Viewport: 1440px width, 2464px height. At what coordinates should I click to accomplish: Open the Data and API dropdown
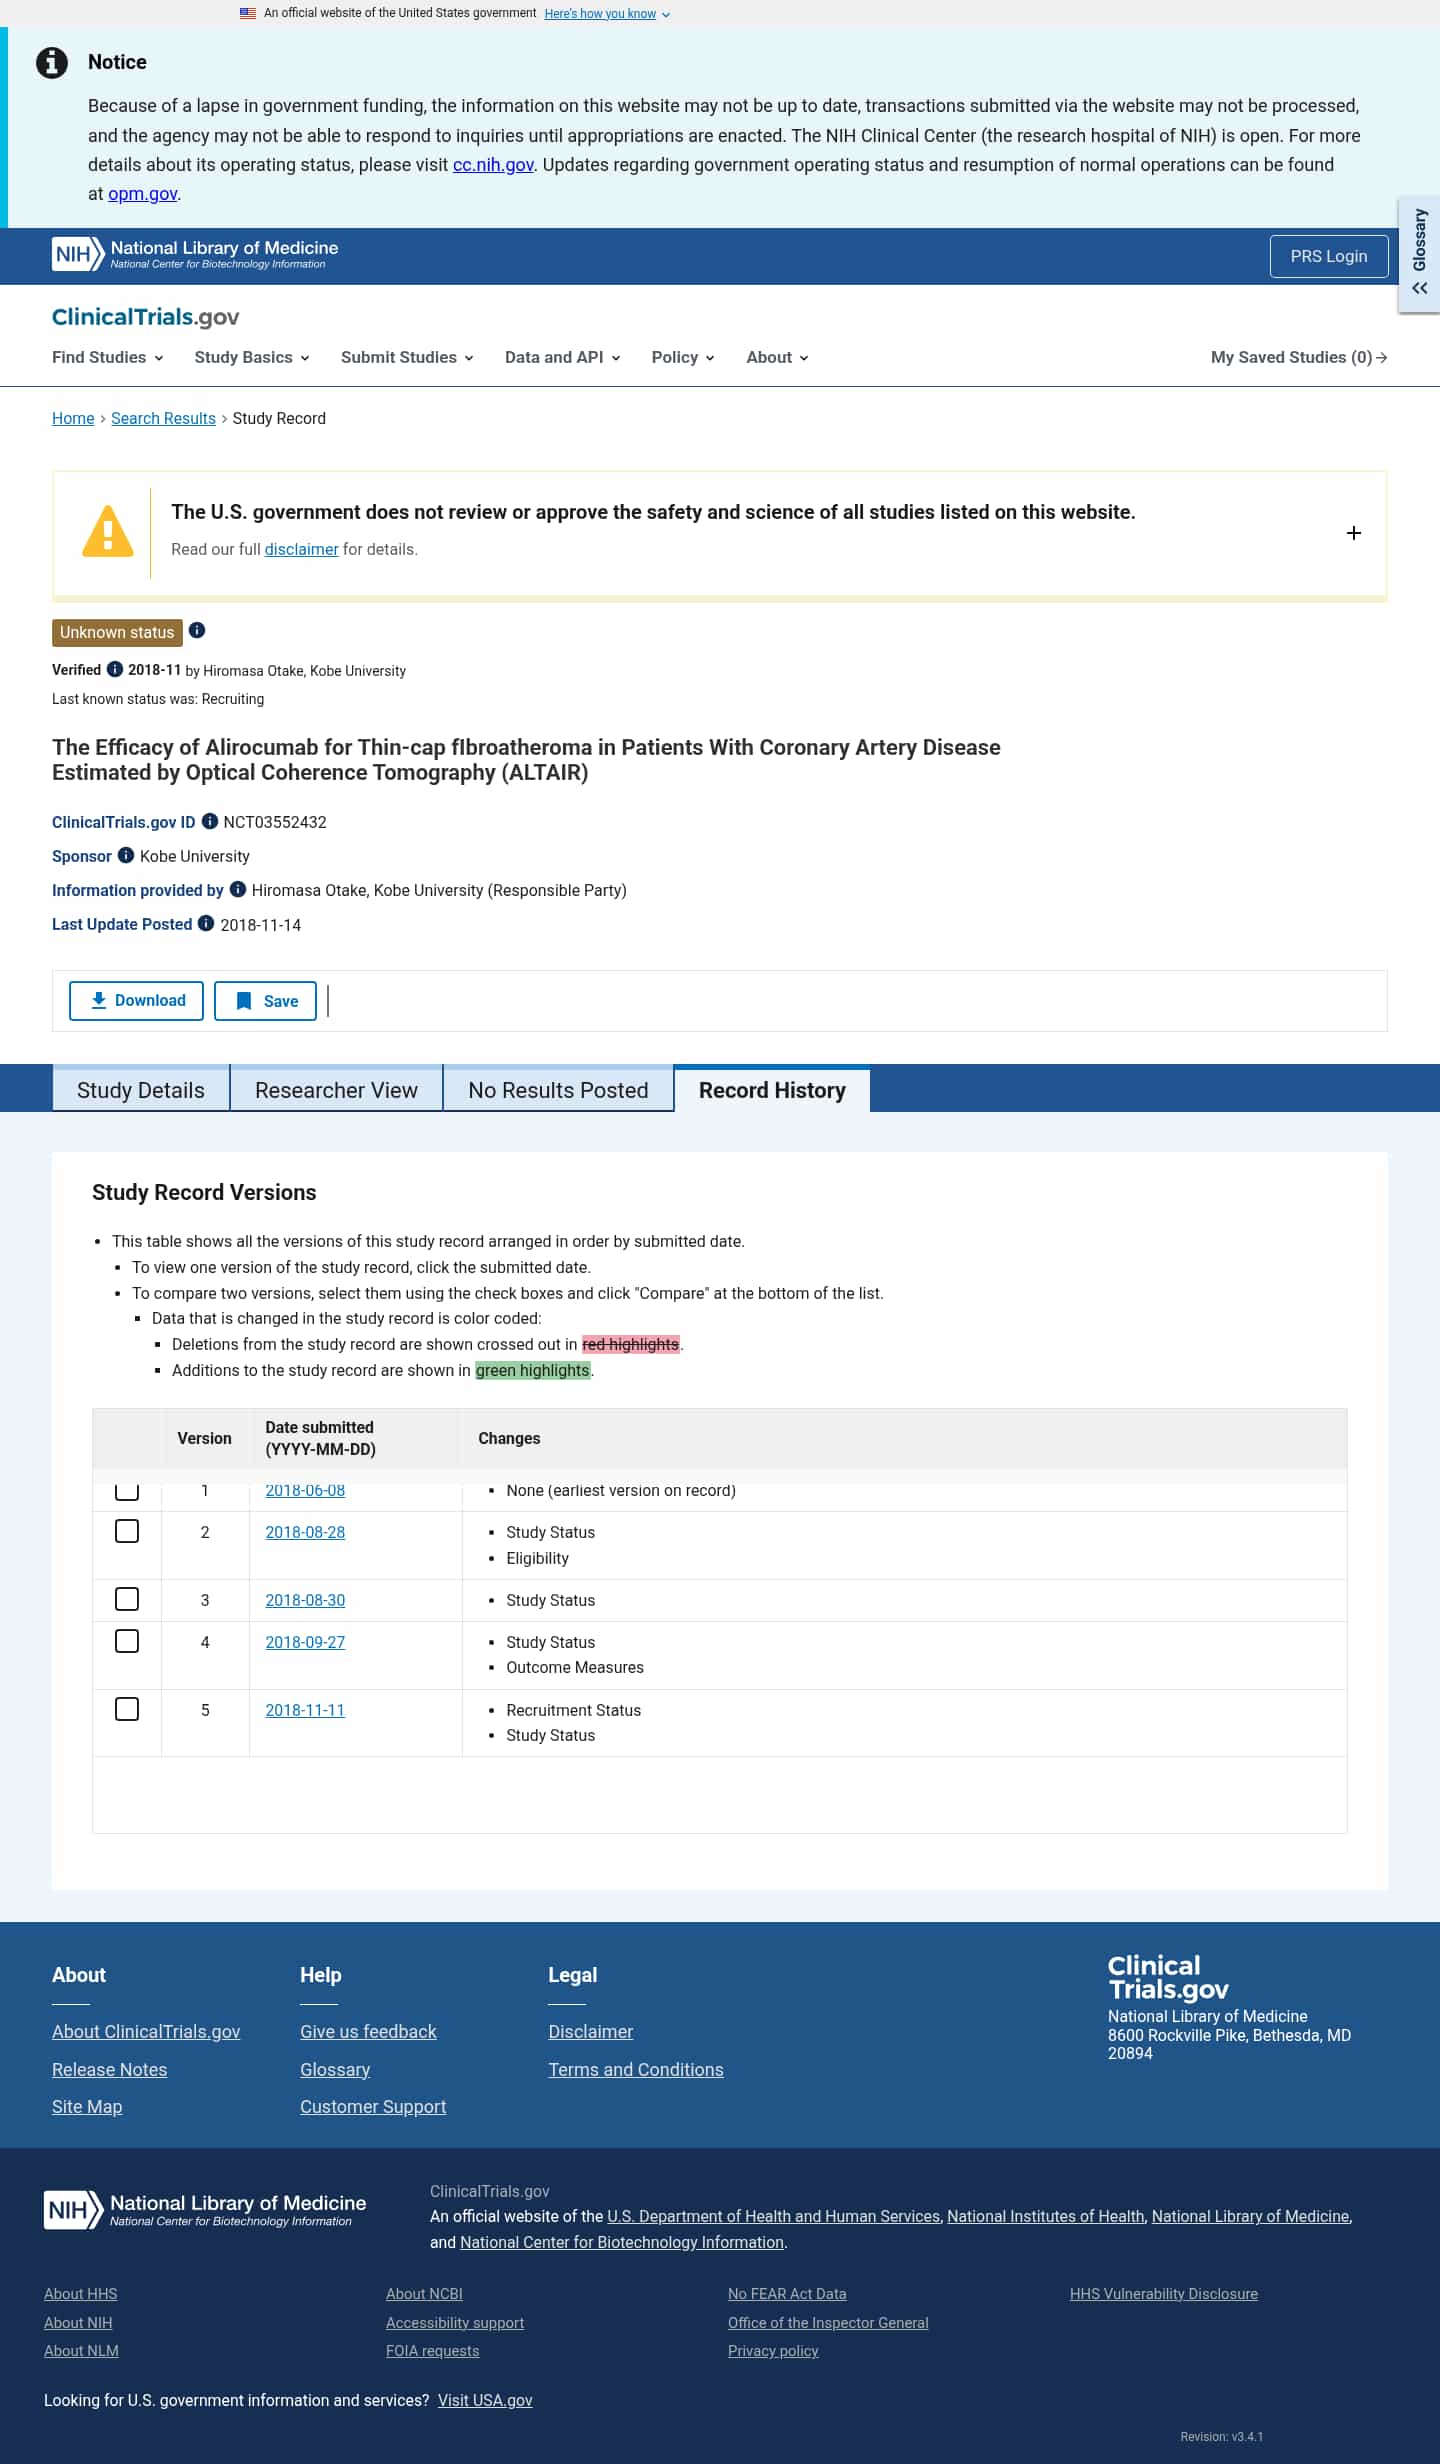[x=563, y=357]
